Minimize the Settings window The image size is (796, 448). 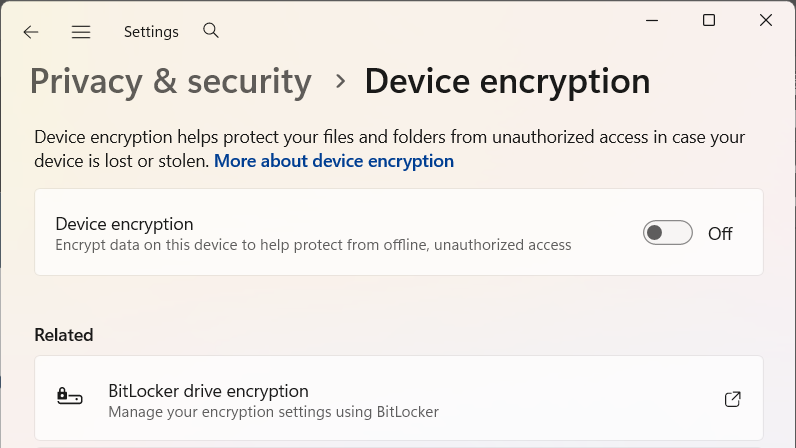(x=651, y=20)
